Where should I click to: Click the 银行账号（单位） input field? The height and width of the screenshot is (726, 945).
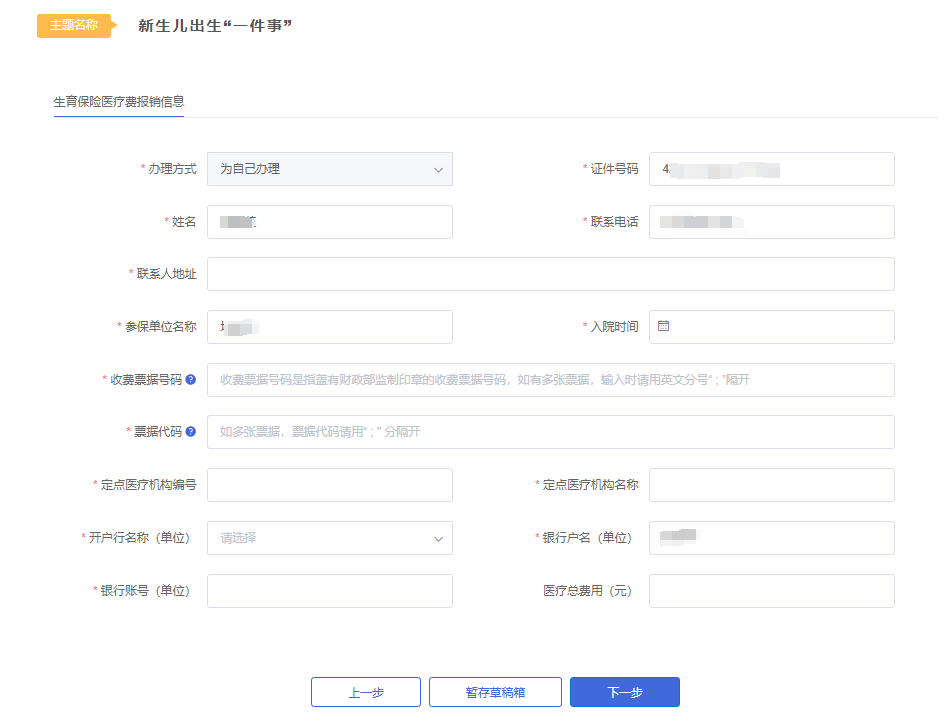[x=330, y=591]
